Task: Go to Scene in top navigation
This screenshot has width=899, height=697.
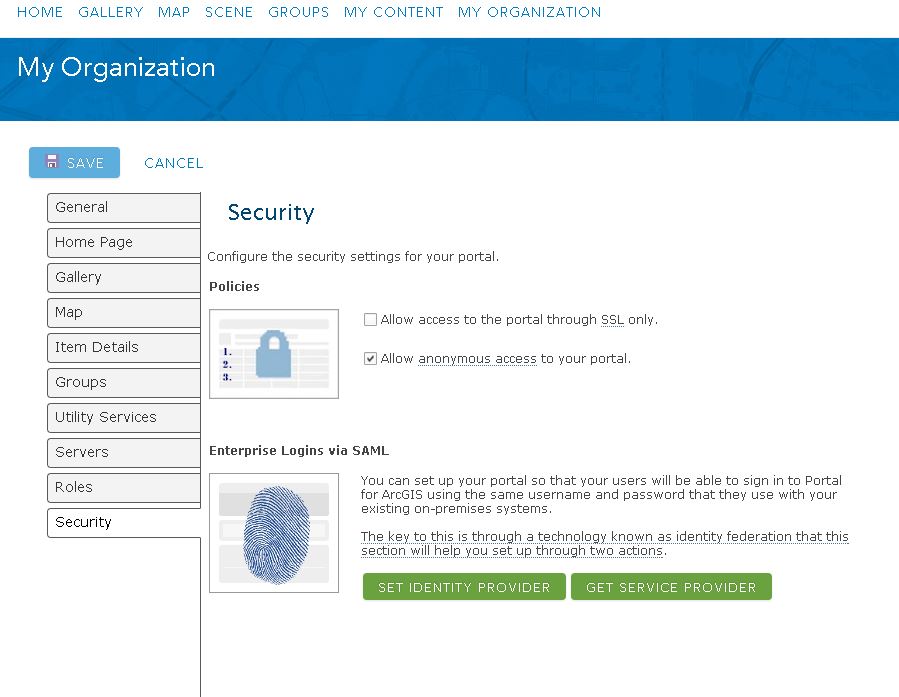Action: pyautogui.click(x=229, y=12)
